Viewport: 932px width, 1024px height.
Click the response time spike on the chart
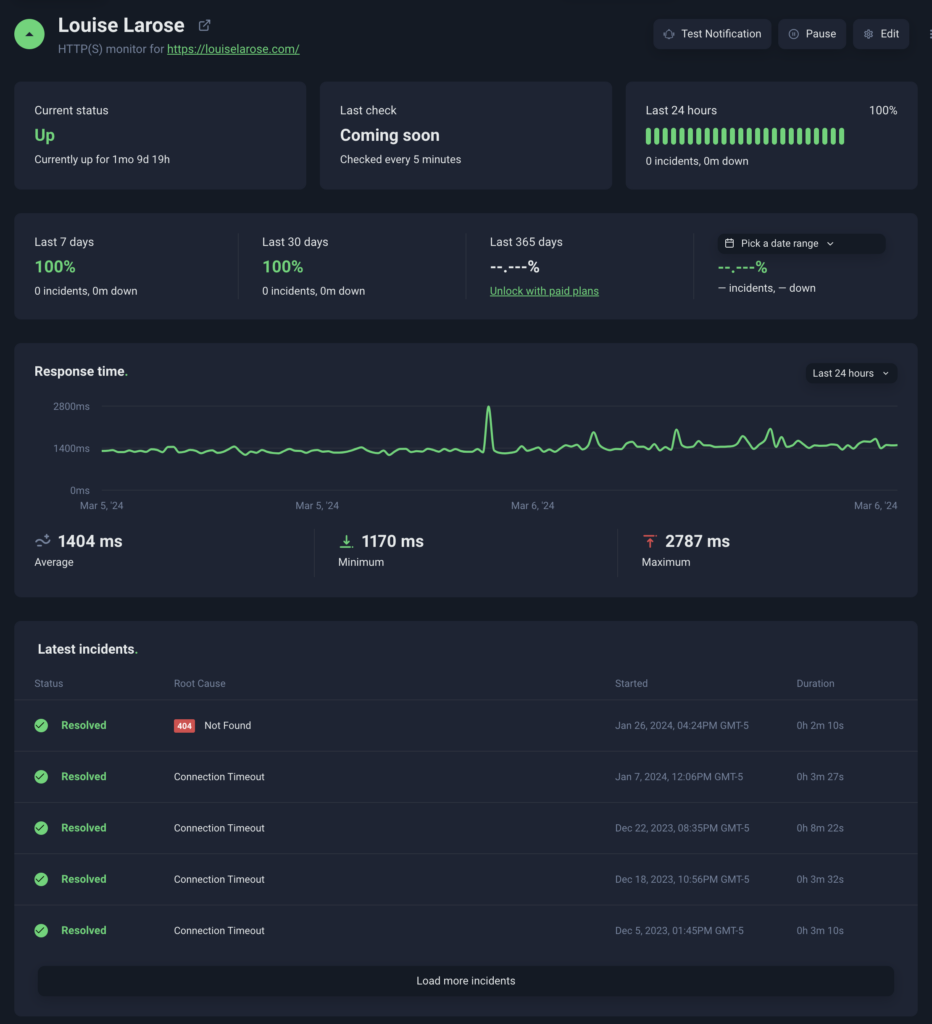coord(488,410)
